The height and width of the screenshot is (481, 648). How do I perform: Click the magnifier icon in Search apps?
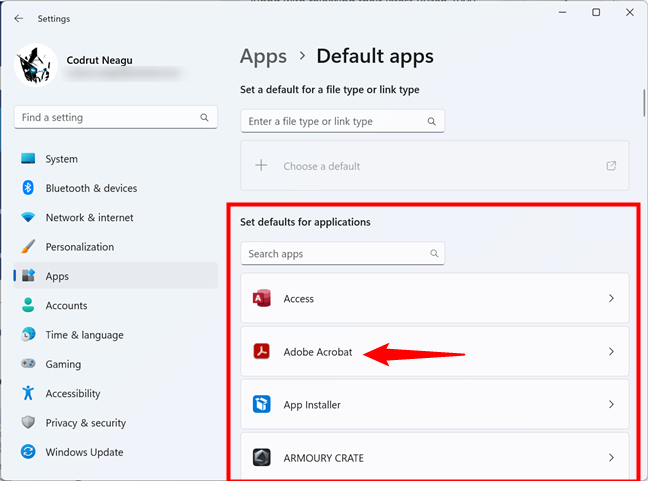click(x=434, y=253)
